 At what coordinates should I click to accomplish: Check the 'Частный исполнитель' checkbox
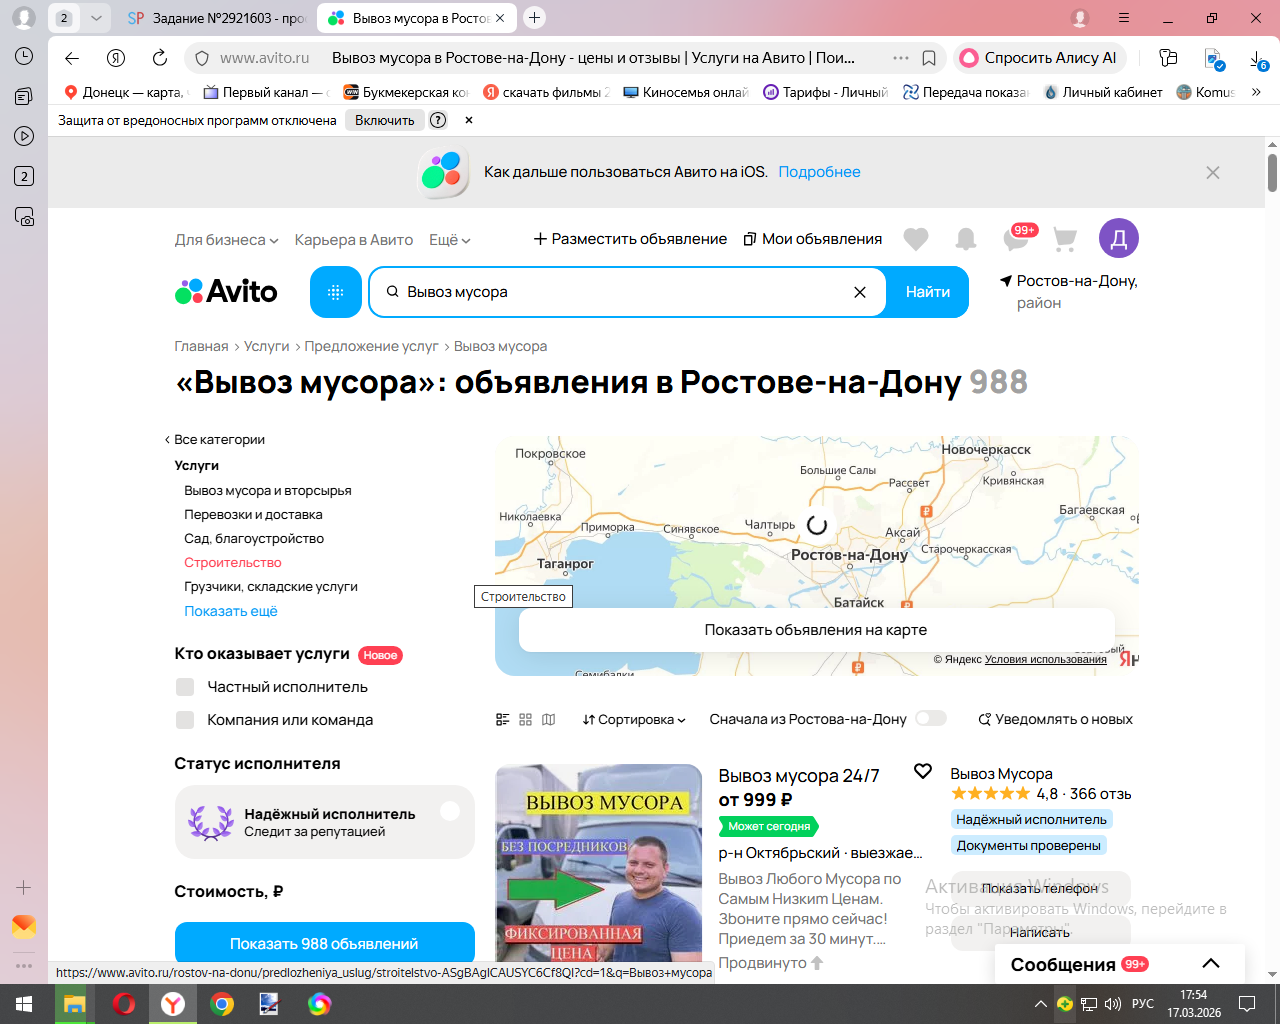point(185,687)
